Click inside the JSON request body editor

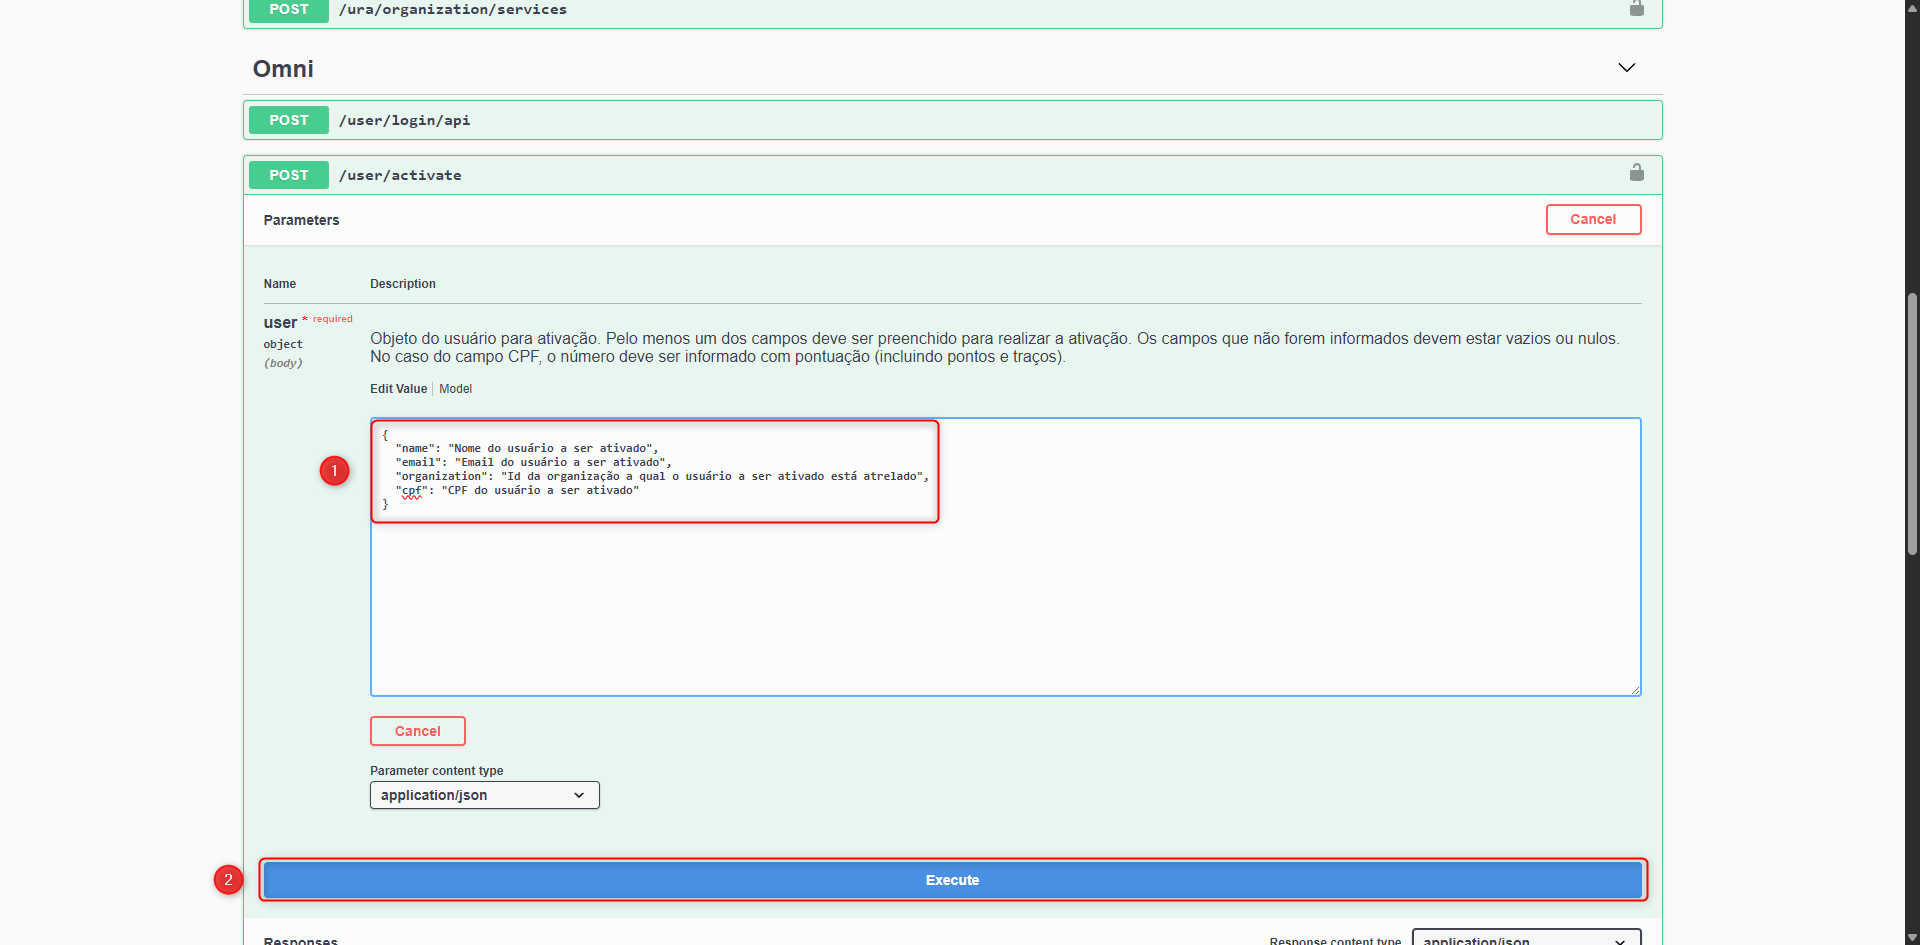[x=1000, y=557]
